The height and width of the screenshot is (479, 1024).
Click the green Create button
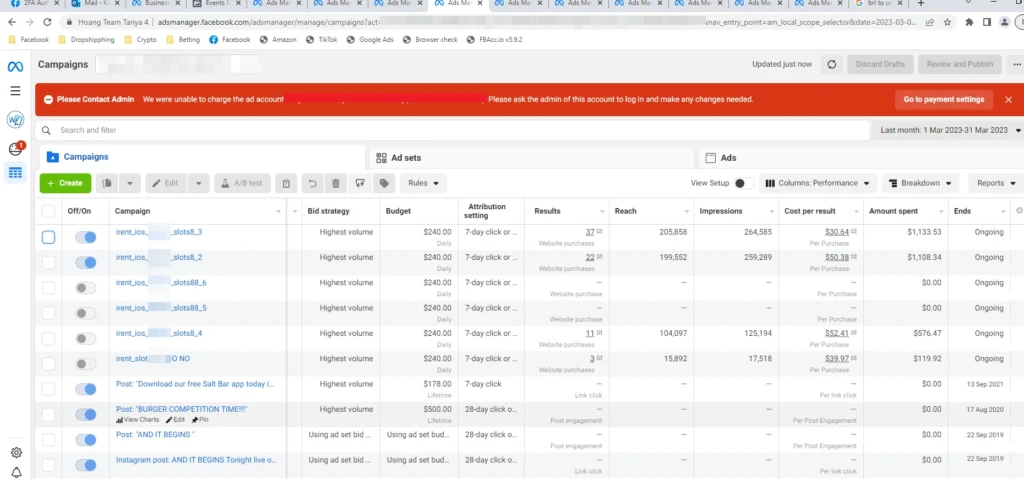(x=65, y=184)
